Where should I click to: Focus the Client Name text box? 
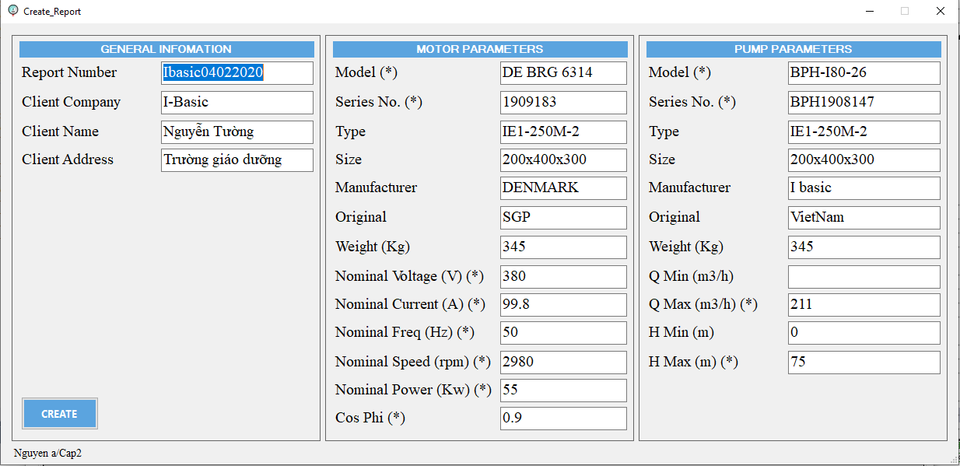coord(237,131)
